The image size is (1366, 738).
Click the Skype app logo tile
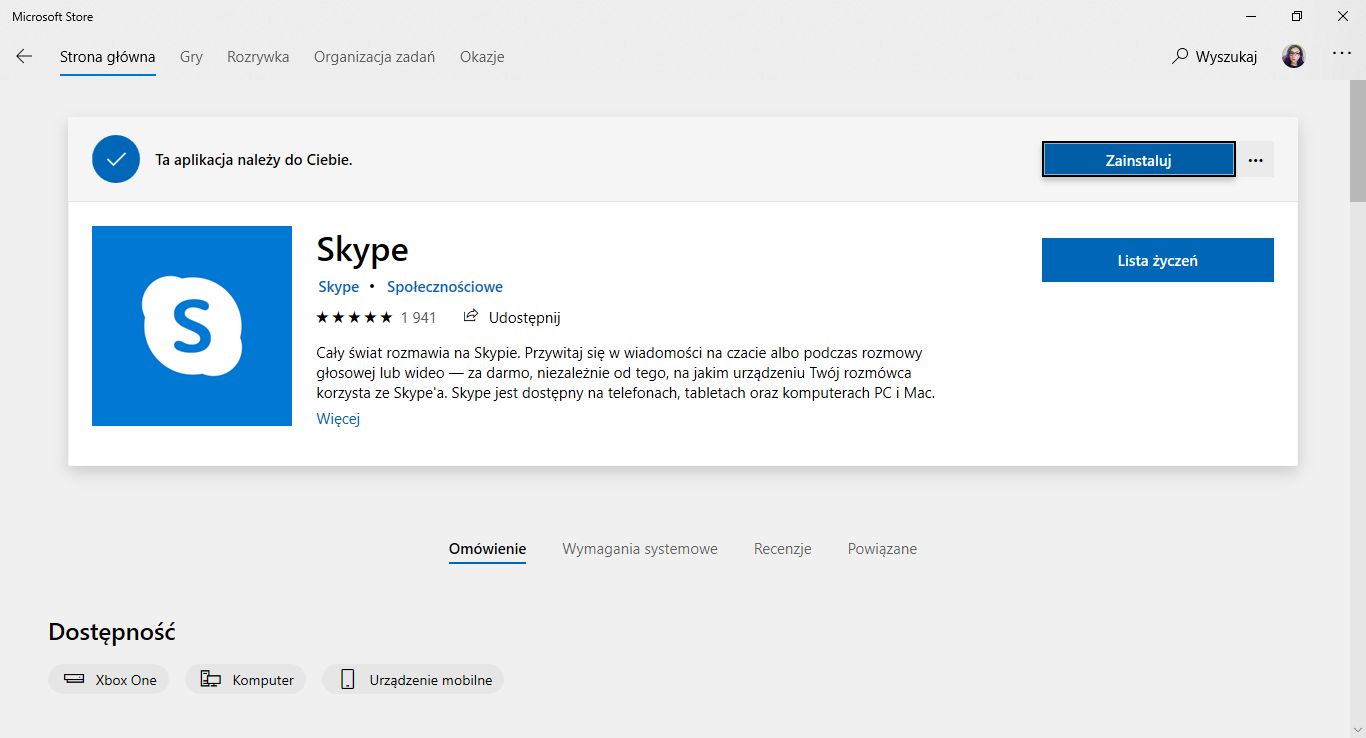192,326
